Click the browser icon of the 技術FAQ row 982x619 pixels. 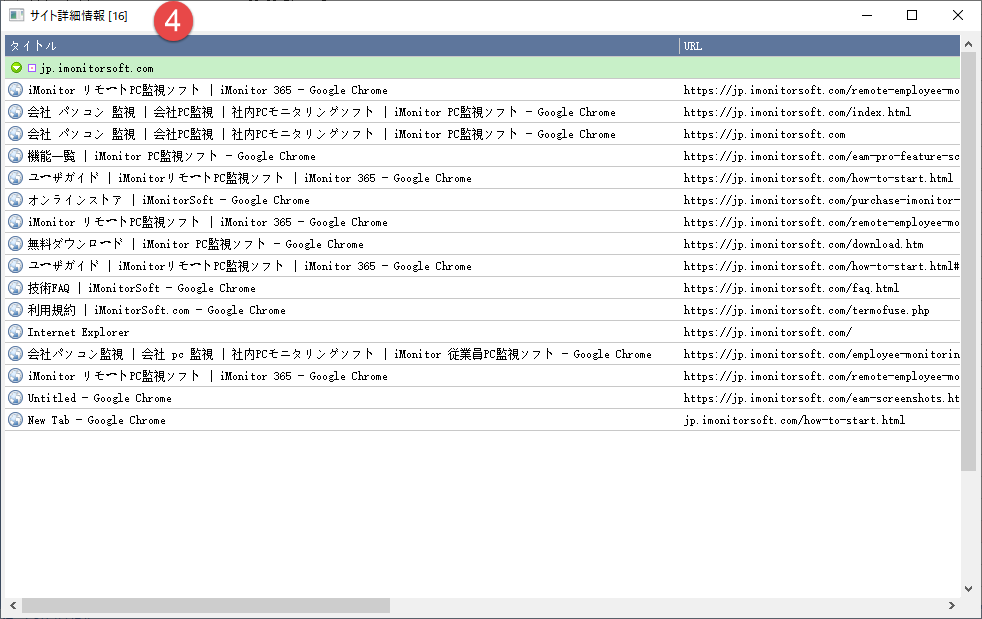click(16, 288)
